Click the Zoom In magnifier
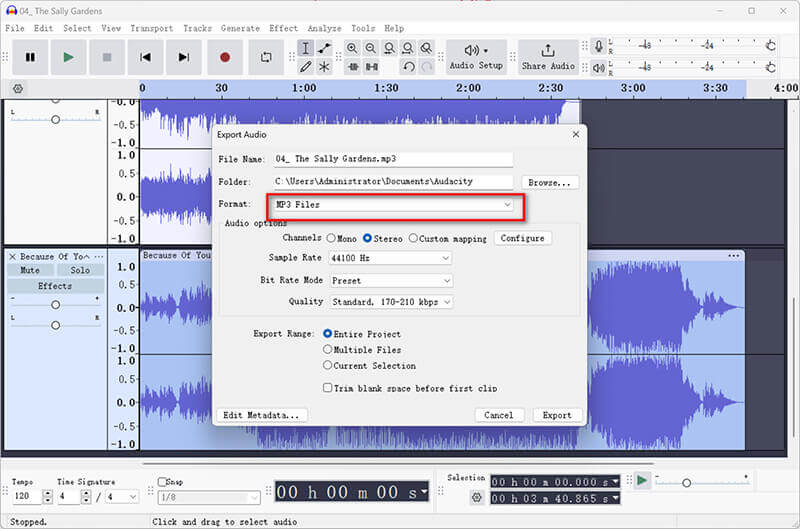The image size is (800, 529). (x=352, y=48)
